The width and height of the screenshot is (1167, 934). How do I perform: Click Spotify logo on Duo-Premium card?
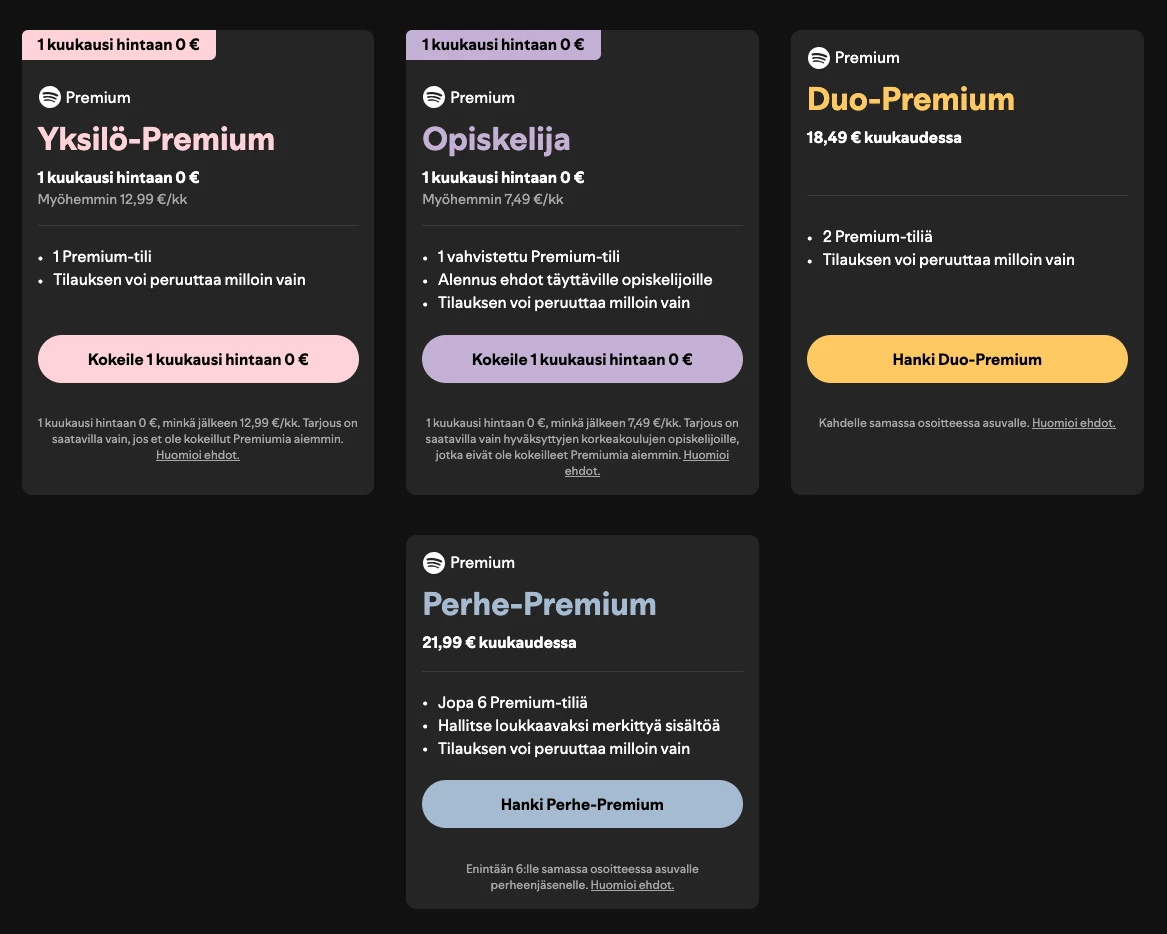pos(819,57)
